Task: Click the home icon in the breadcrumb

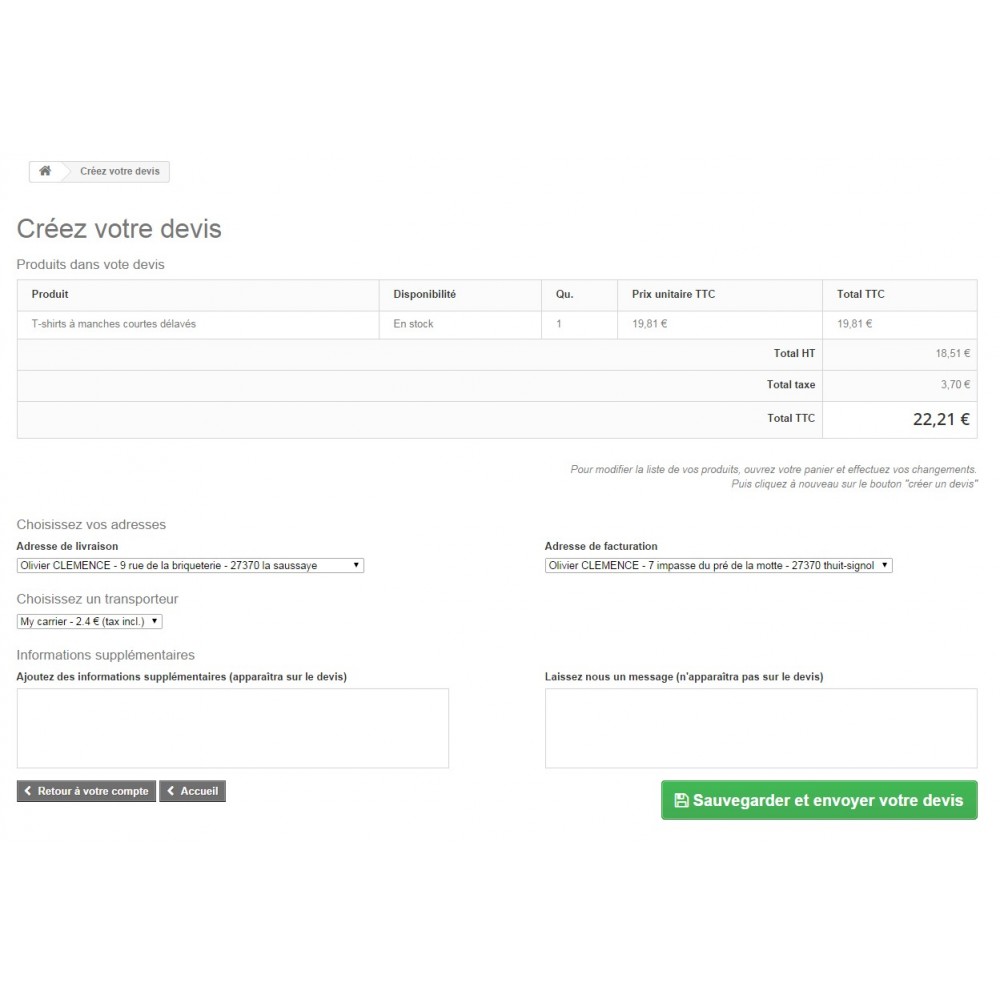Action: 44,171
